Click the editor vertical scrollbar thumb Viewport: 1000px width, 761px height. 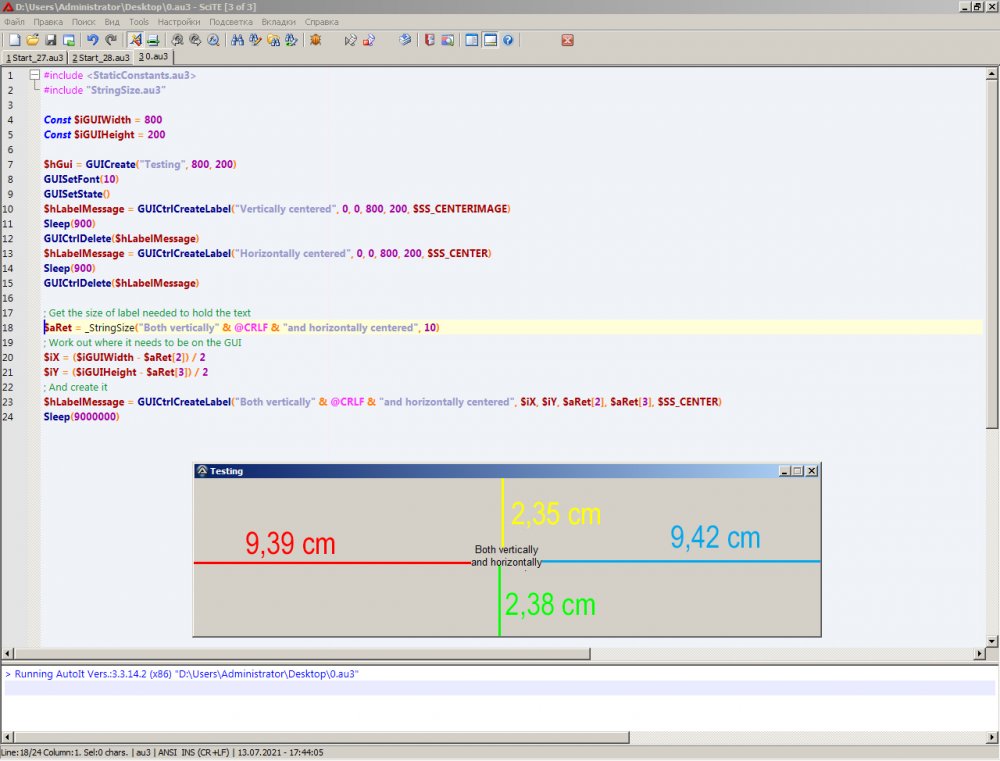tap(992, 253)
